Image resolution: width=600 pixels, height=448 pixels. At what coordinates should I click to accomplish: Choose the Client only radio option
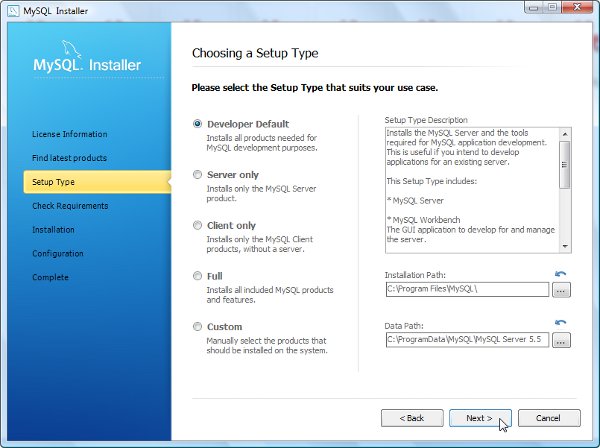(x=197, y=225)
